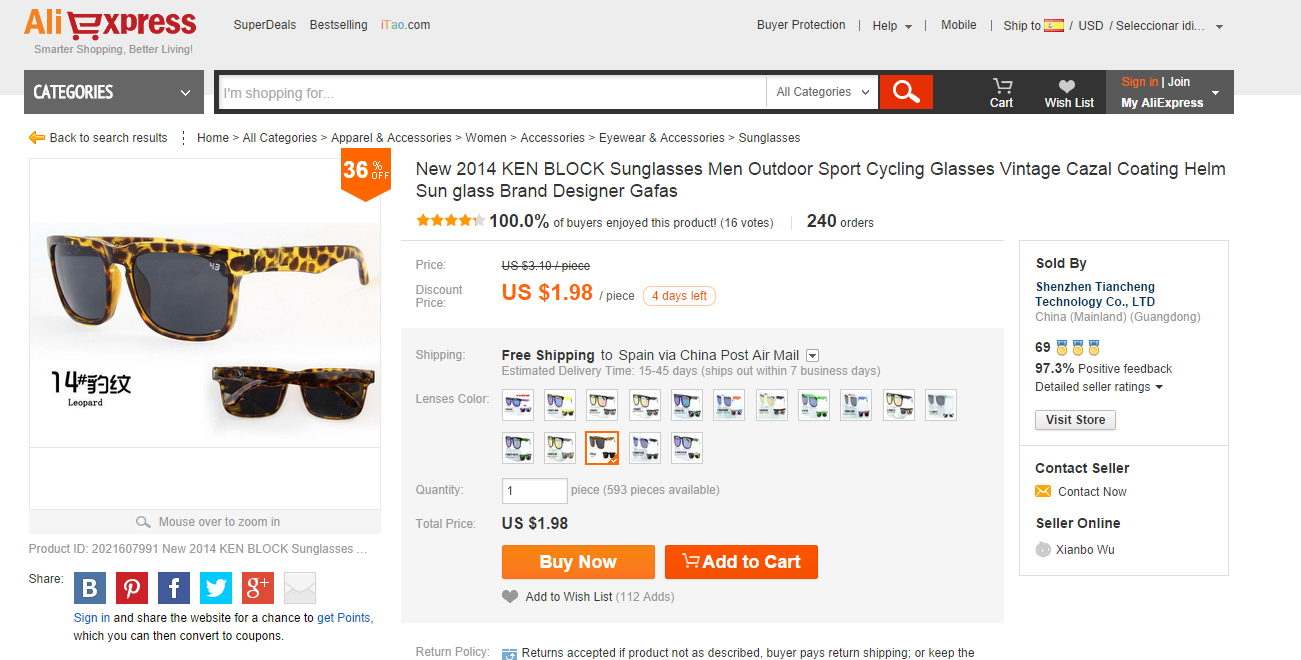Image resolution: width=1301 pixels, height=660 pixels.
Task: Open the All Categories search filter dropdown
Action: click(822, 92)
